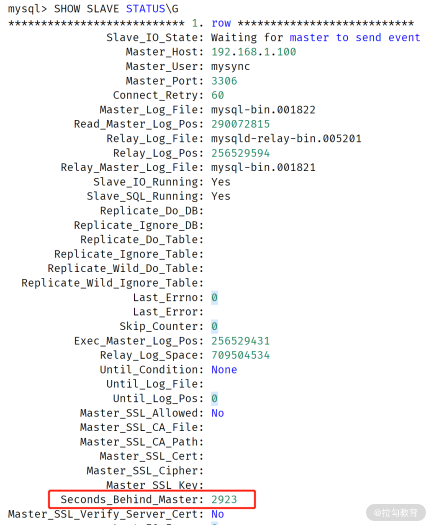Click the Connect_Retry value 60

tap(218, 95)
